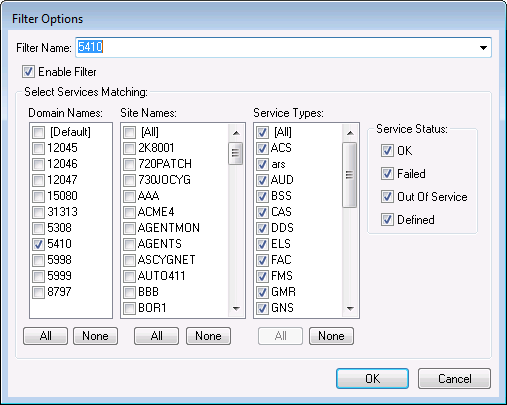Click None button under Site Names
This screenshot has width=507, height=405.
click(208, 336)
